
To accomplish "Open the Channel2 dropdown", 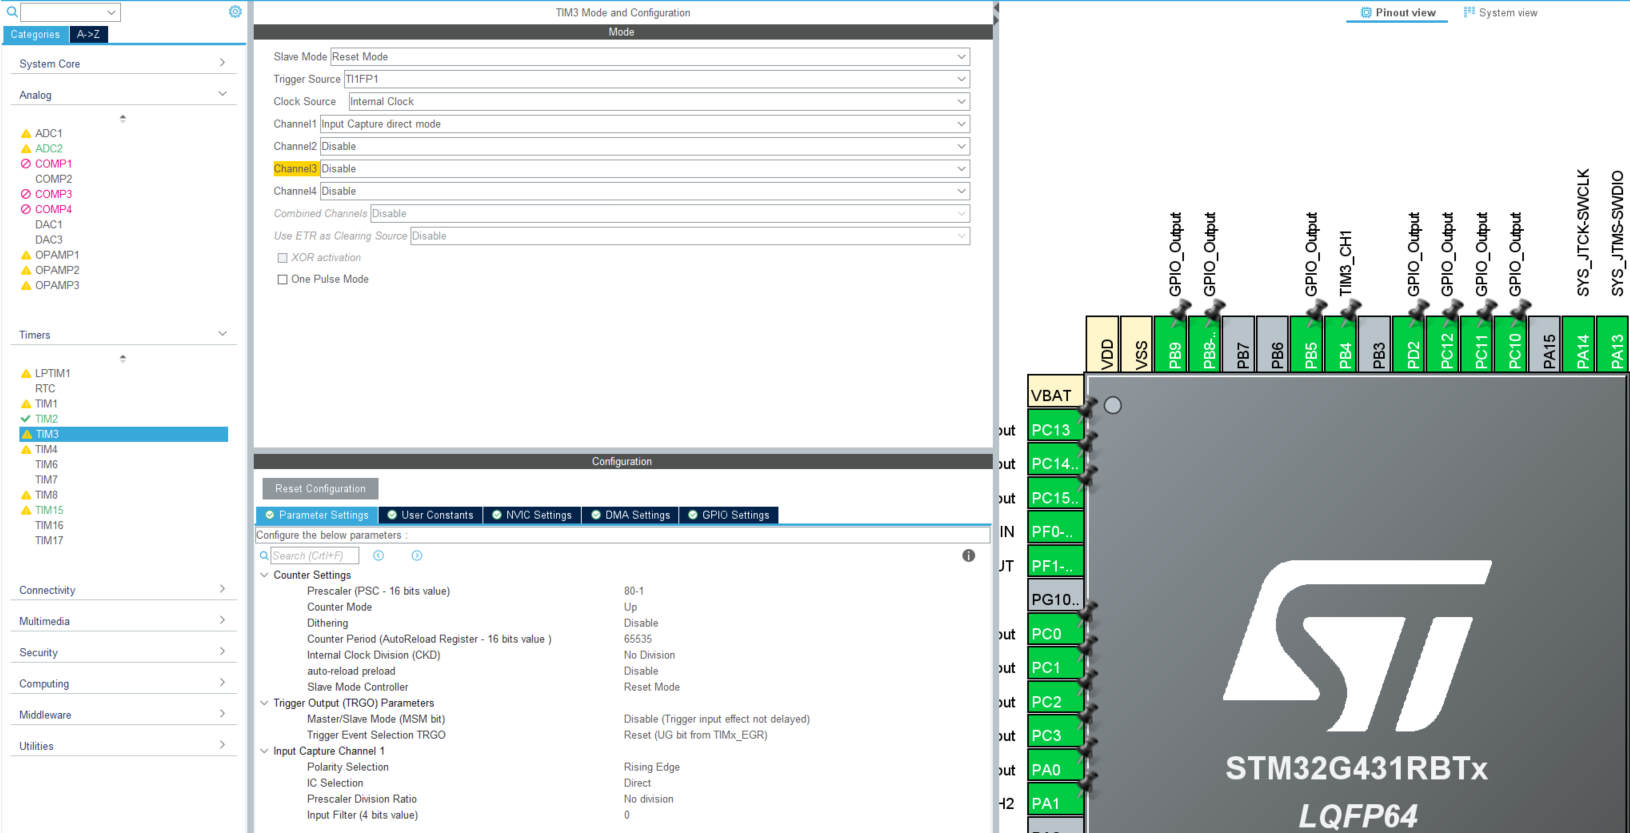I will coord(645,146).
